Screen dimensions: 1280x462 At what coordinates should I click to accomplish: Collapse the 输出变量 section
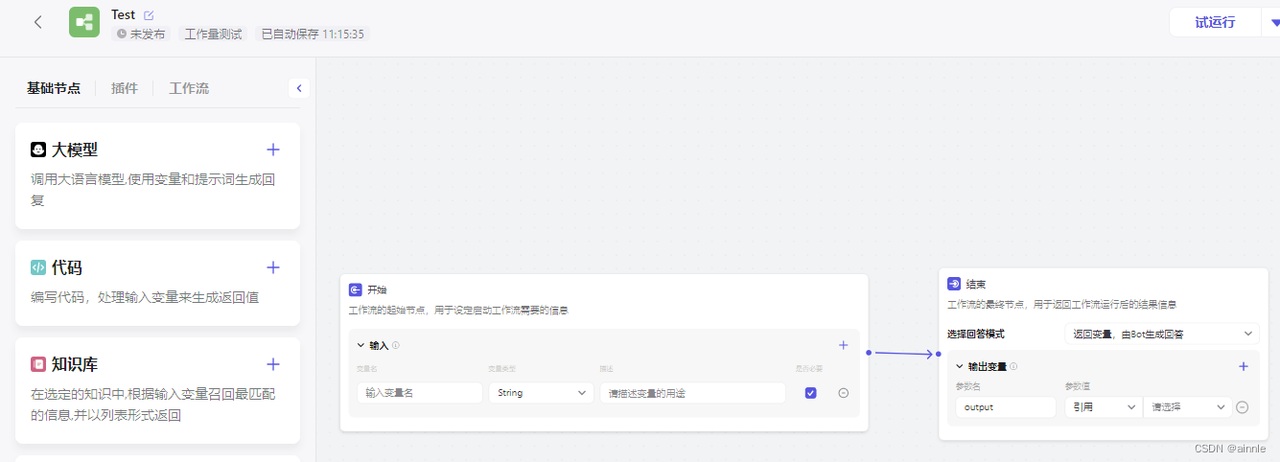959,367
